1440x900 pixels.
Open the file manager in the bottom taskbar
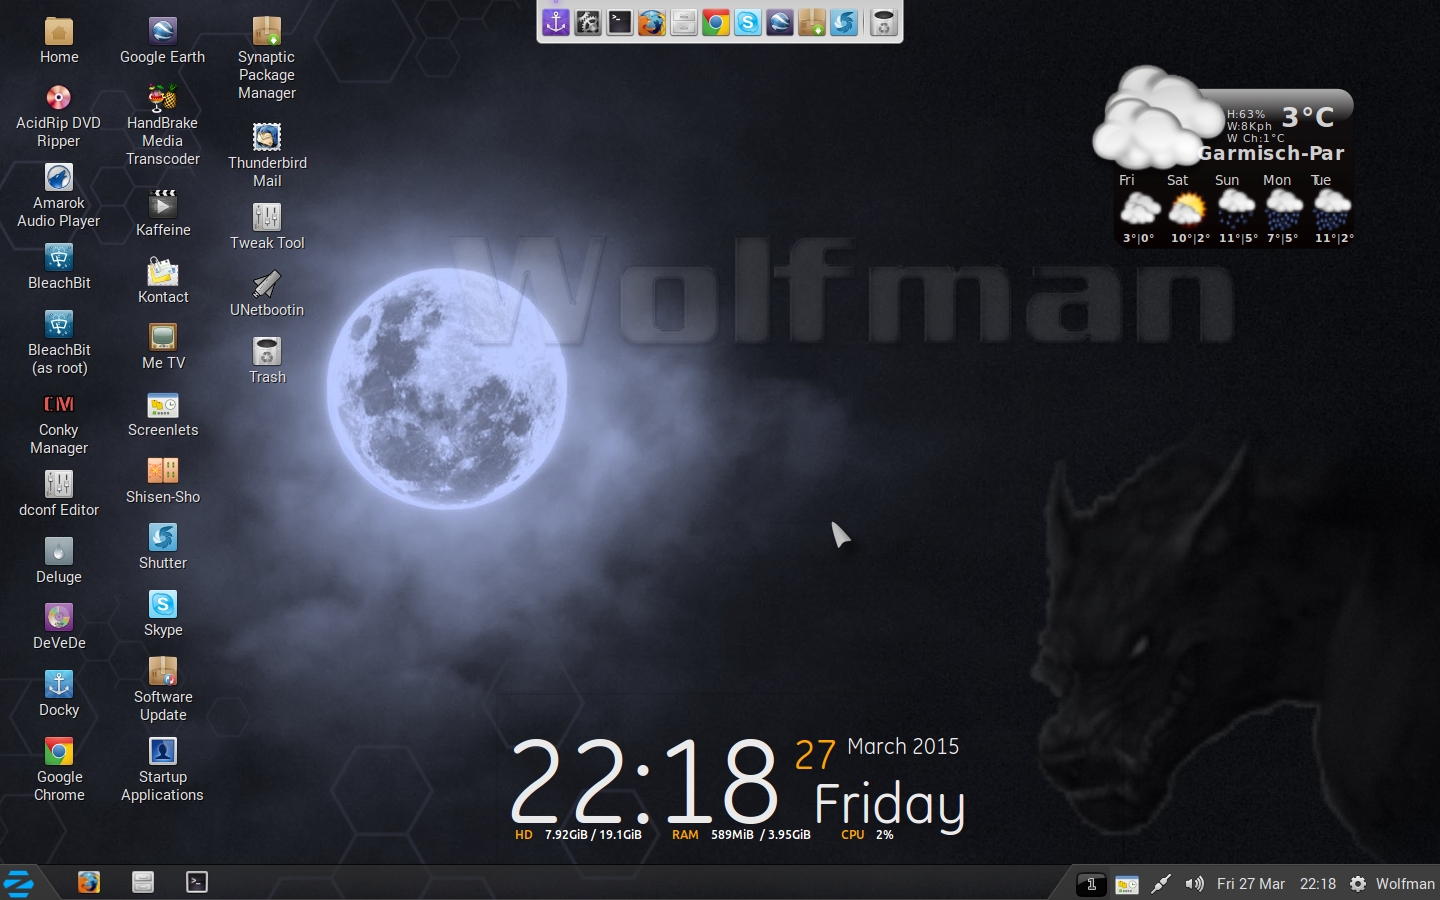[143, 882]
